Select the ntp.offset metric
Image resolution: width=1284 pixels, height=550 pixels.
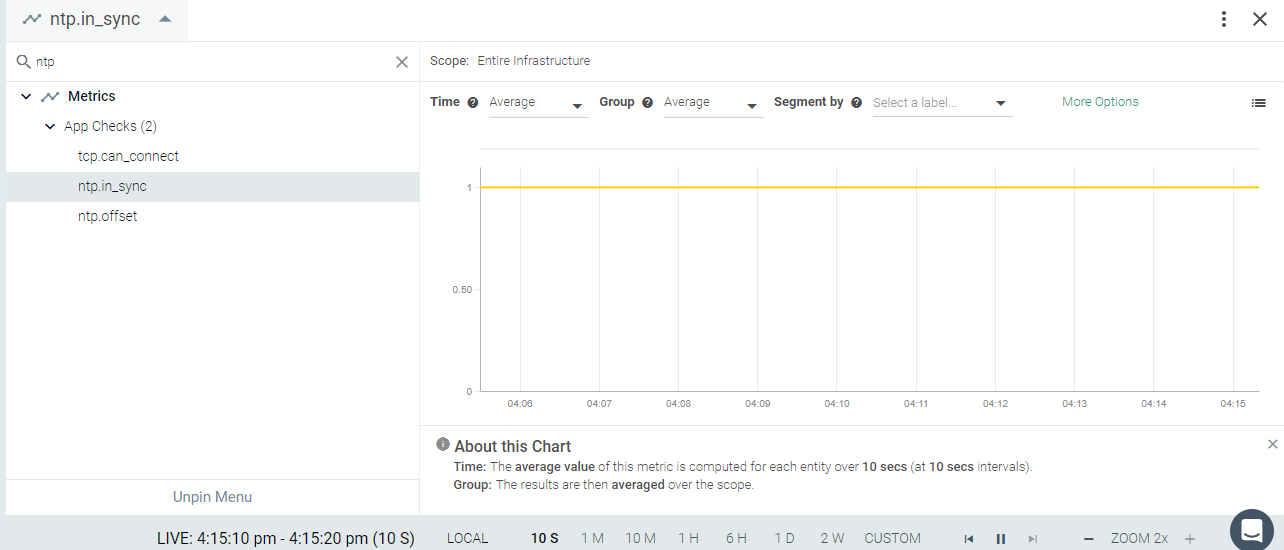(108, 216)
